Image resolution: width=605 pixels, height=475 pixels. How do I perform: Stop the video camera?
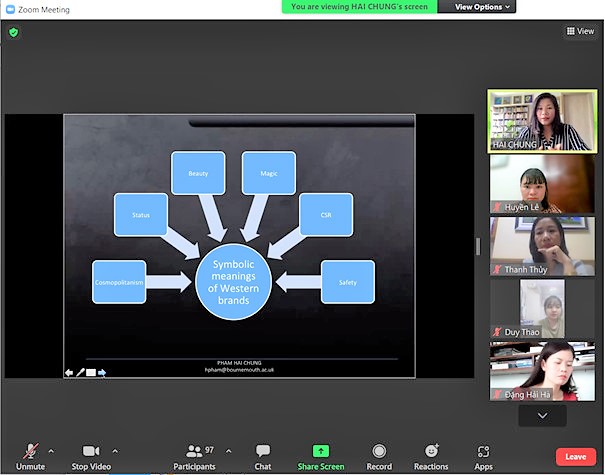[92, 455]
